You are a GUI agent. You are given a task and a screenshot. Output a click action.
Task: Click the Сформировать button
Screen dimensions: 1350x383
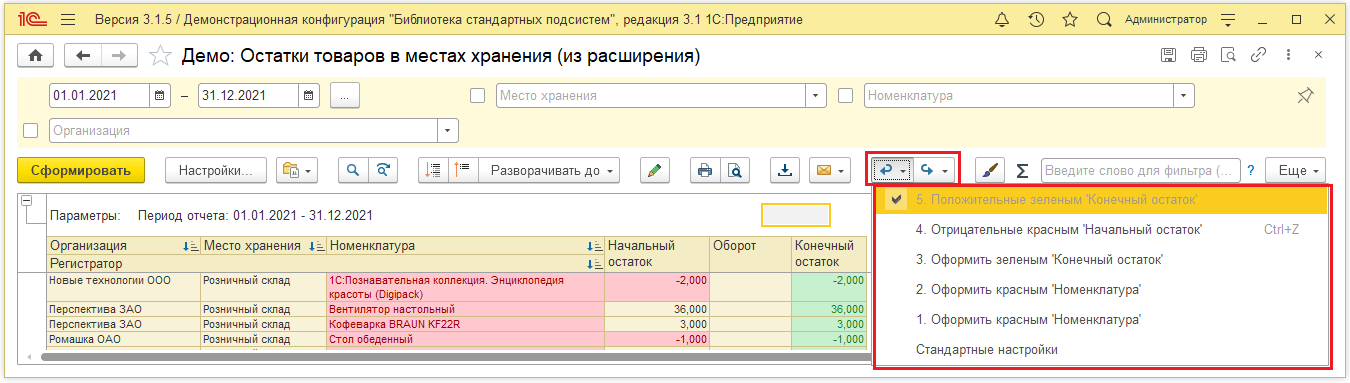82,170
